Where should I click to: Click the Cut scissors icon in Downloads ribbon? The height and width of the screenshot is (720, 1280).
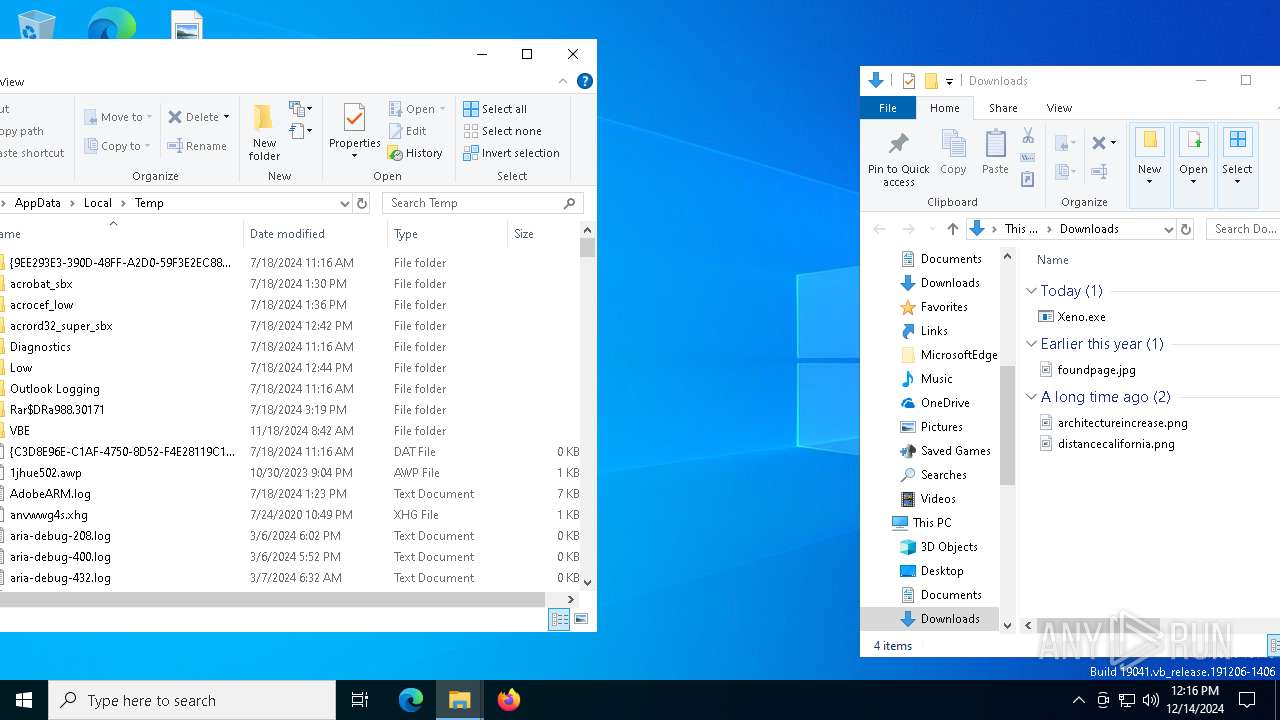(x=1028, y=136)
